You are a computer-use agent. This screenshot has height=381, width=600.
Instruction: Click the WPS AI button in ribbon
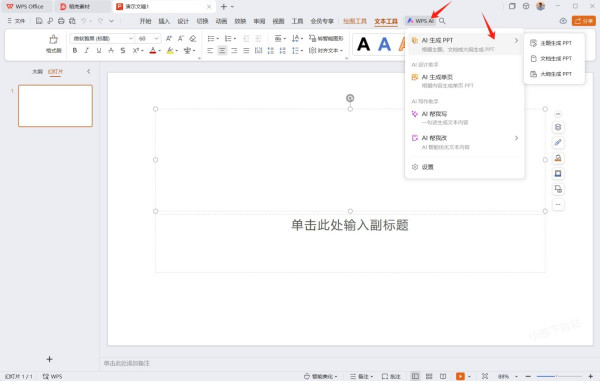(421, 21)
